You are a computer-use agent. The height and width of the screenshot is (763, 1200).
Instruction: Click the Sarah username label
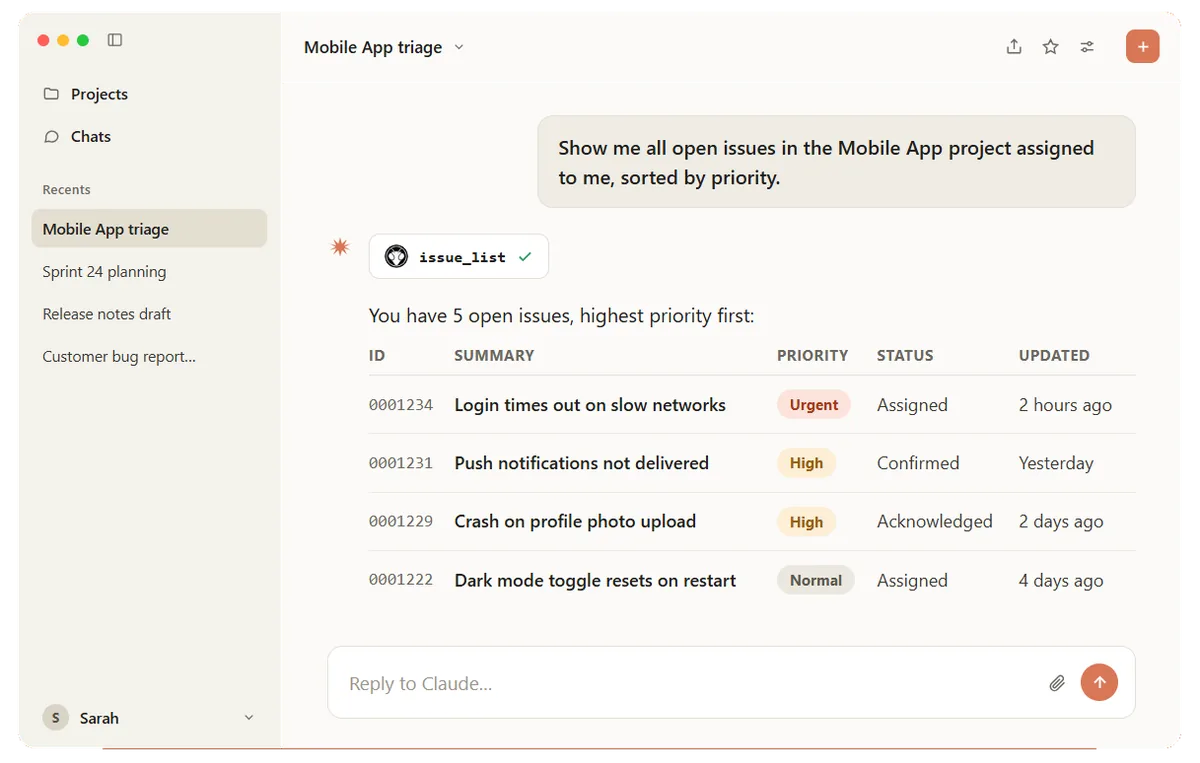point(99,718)
